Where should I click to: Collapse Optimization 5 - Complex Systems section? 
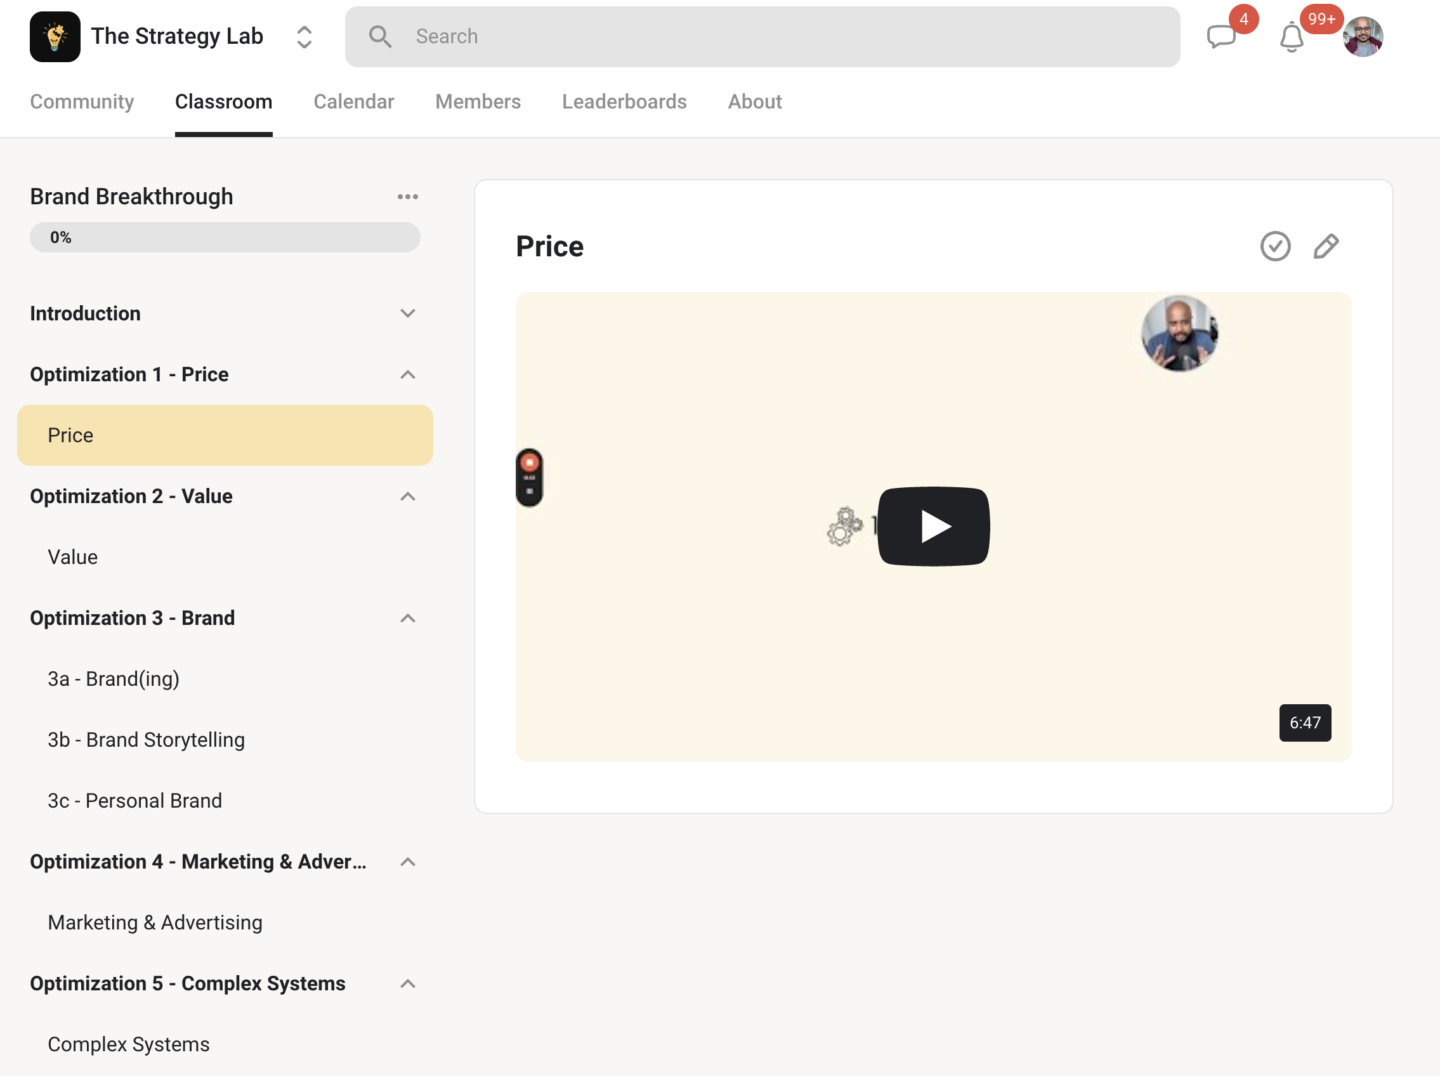point(408,984)
